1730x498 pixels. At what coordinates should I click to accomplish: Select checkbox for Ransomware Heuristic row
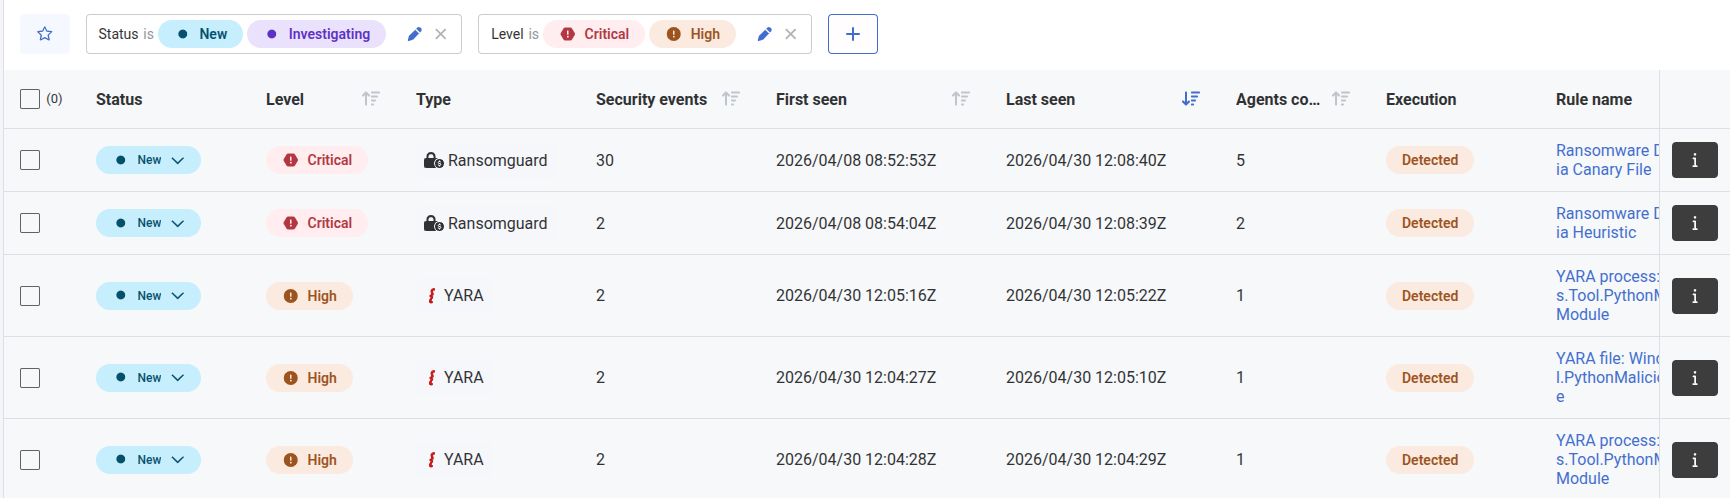click(30, 223)
